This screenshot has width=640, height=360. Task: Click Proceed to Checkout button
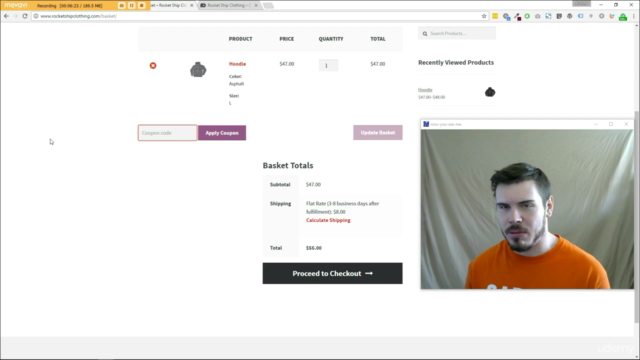pyautogui.click(x=332, y=273)
